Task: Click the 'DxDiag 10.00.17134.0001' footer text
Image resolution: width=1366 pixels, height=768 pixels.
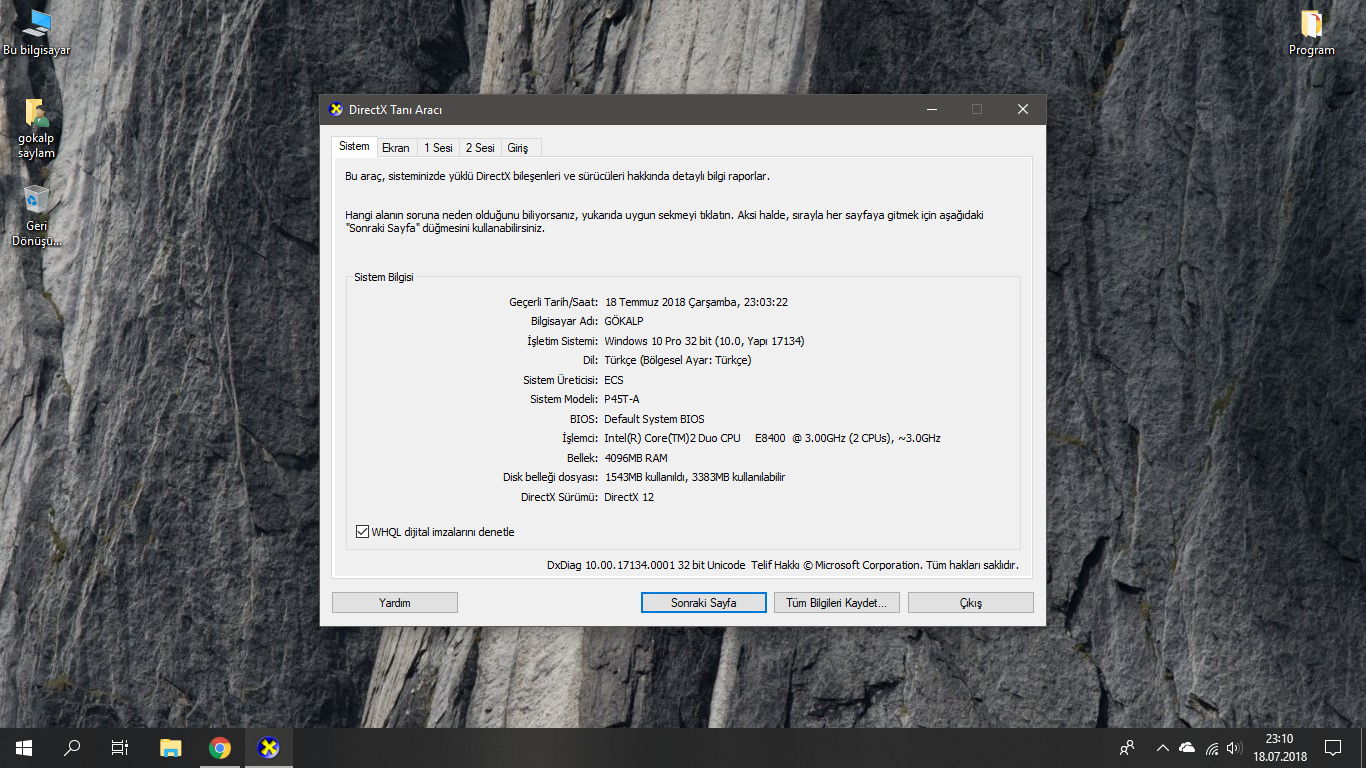Action: [x=783, y=565]
